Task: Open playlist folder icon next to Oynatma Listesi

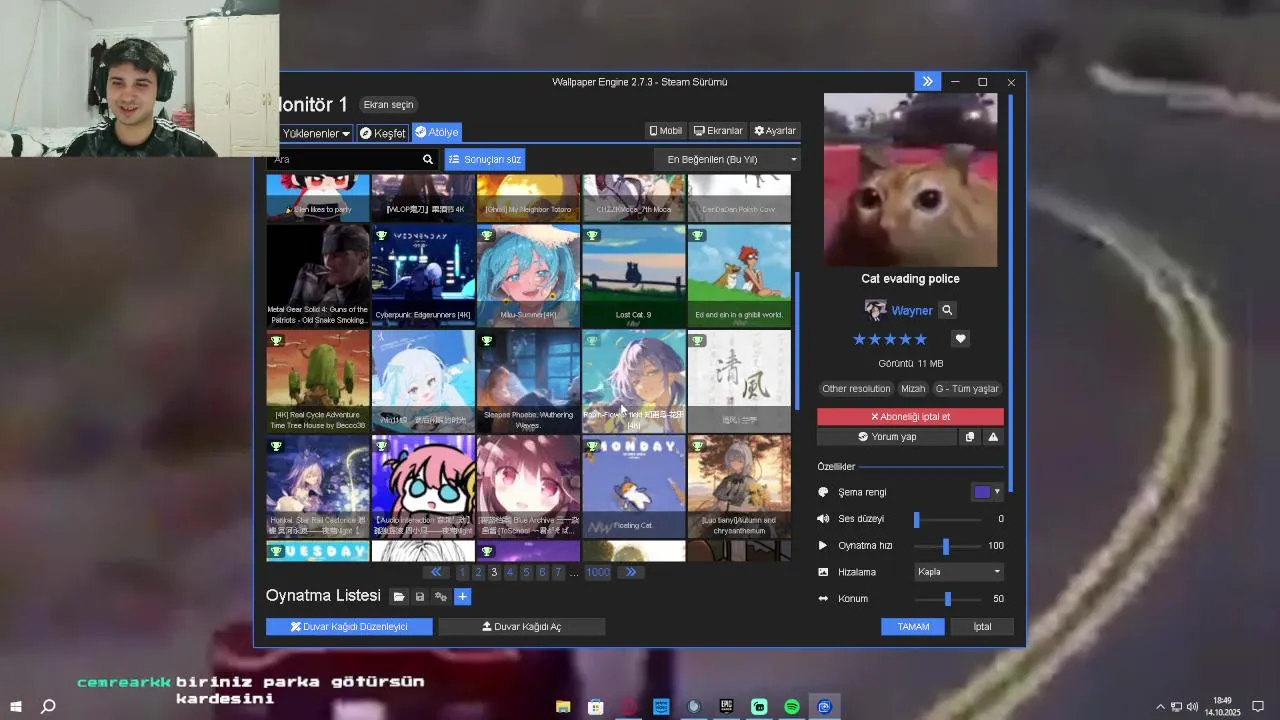Action: (x=399, y=597)
